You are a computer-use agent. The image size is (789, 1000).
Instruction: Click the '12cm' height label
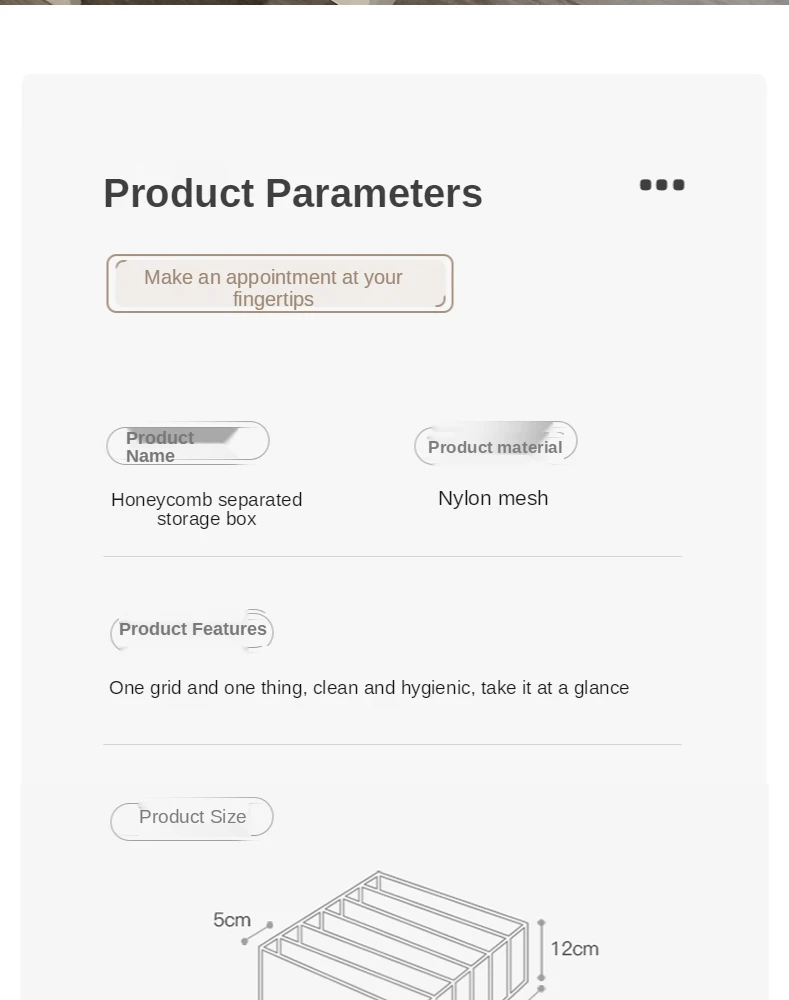coord(574,949)
